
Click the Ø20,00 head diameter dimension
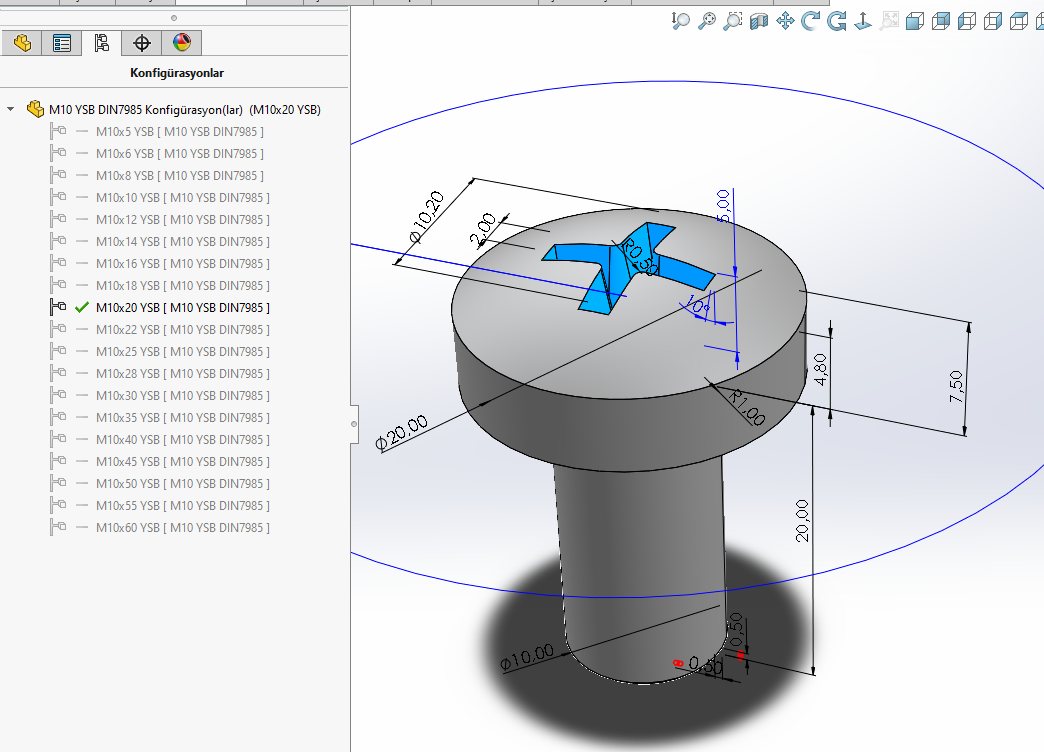coord(401,434)
